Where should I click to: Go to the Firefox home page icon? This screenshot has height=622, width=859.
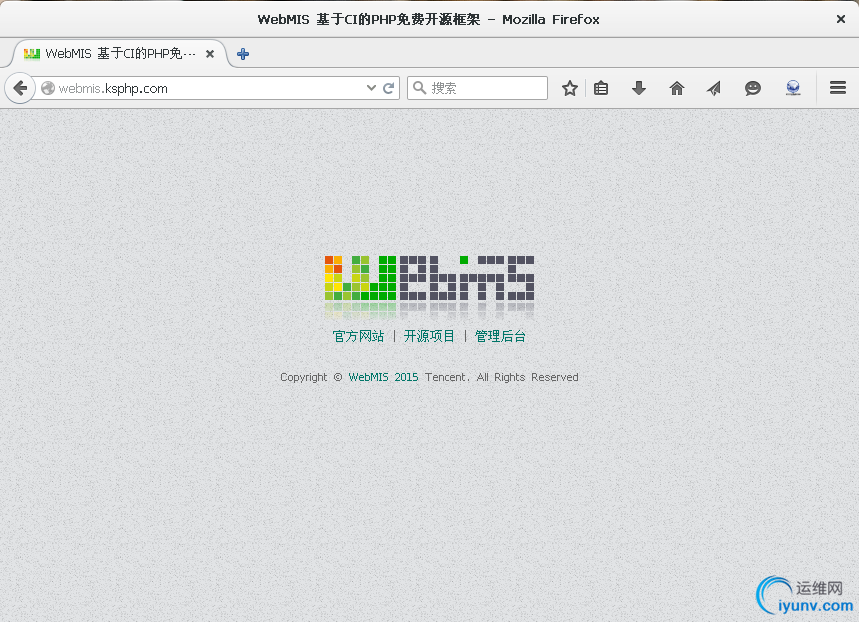tap(677, 88)
